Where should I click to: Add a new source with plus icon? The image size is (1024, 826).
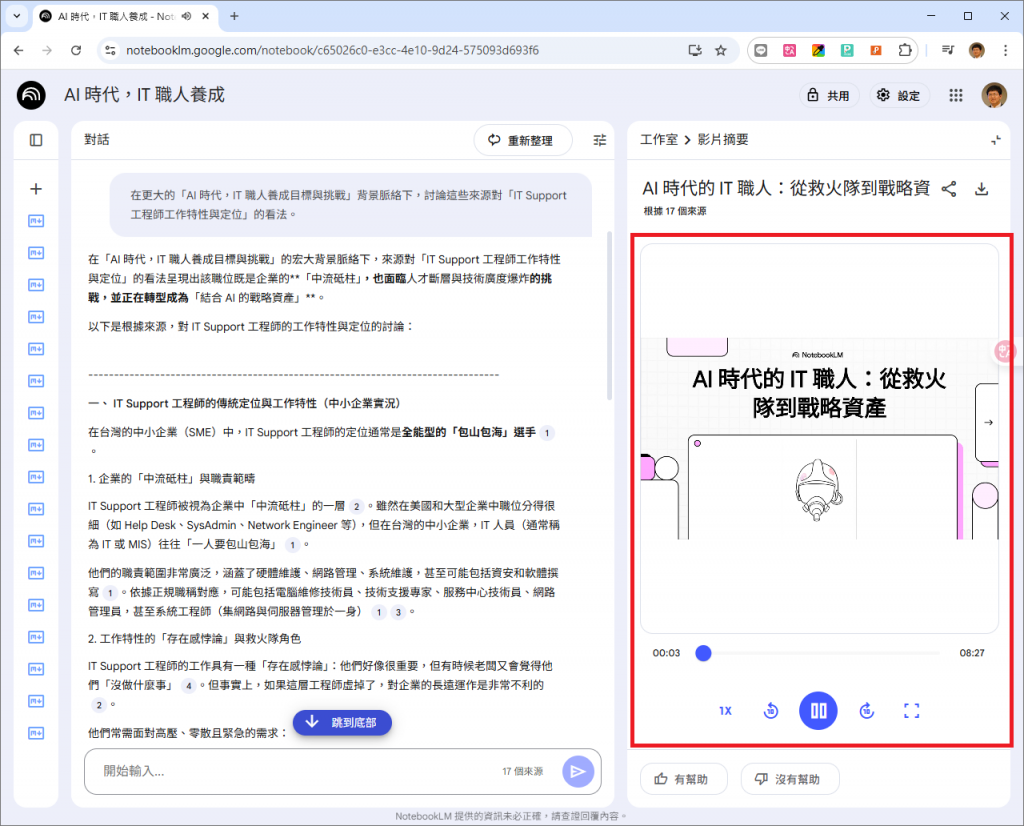click(x=36, y=189)
